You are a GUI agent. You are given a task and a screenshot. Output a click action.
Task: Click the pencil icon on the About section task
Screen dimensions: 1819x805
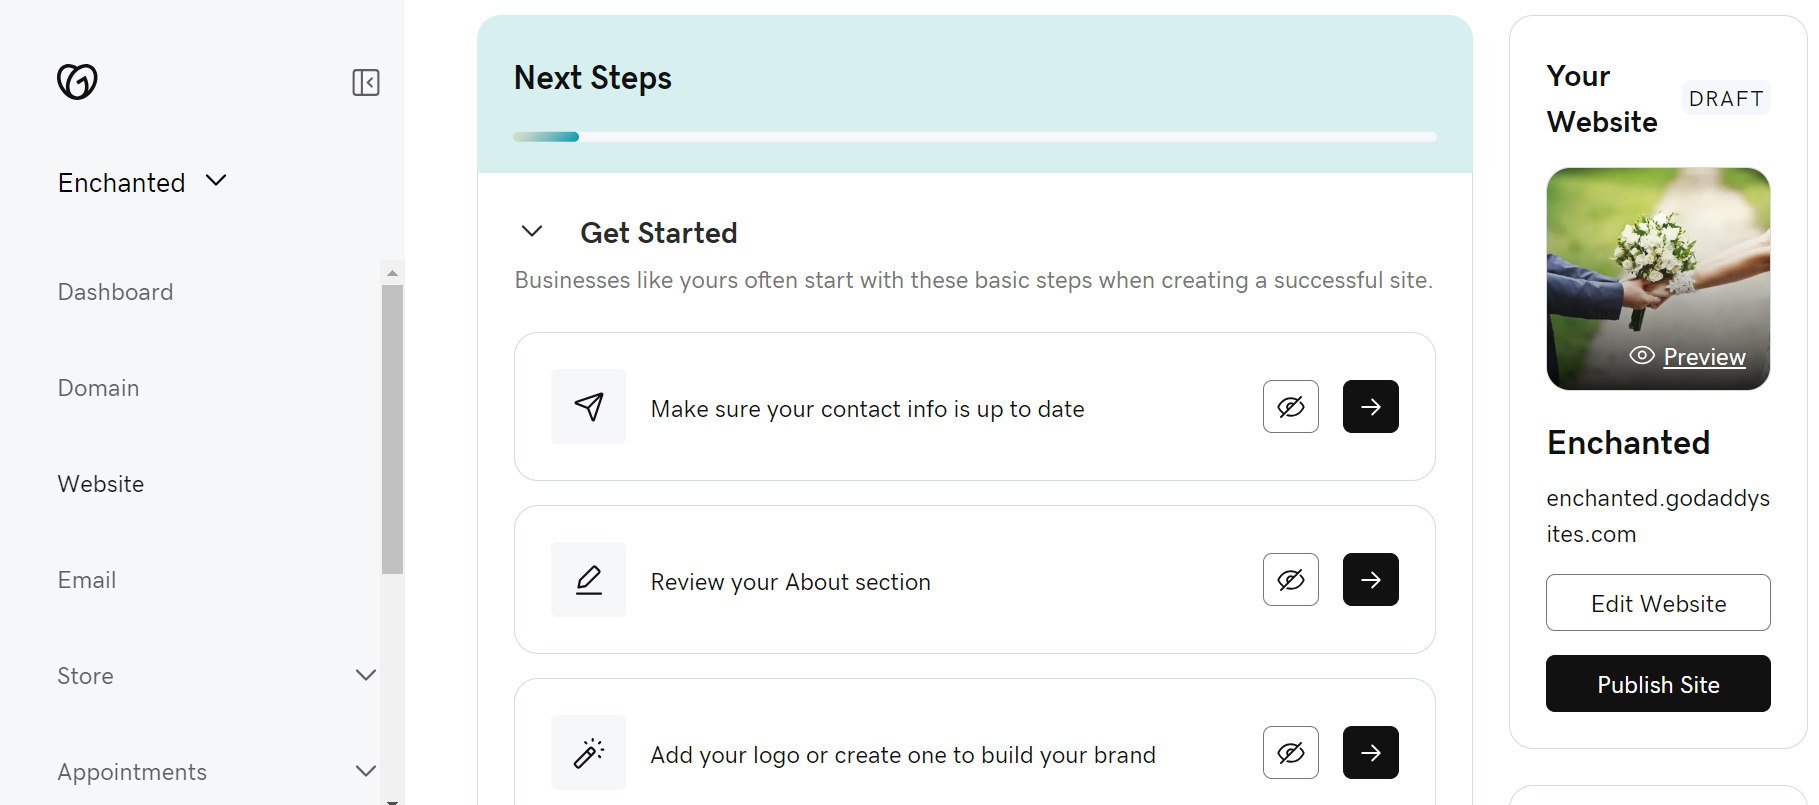click(x=588, y=579)
